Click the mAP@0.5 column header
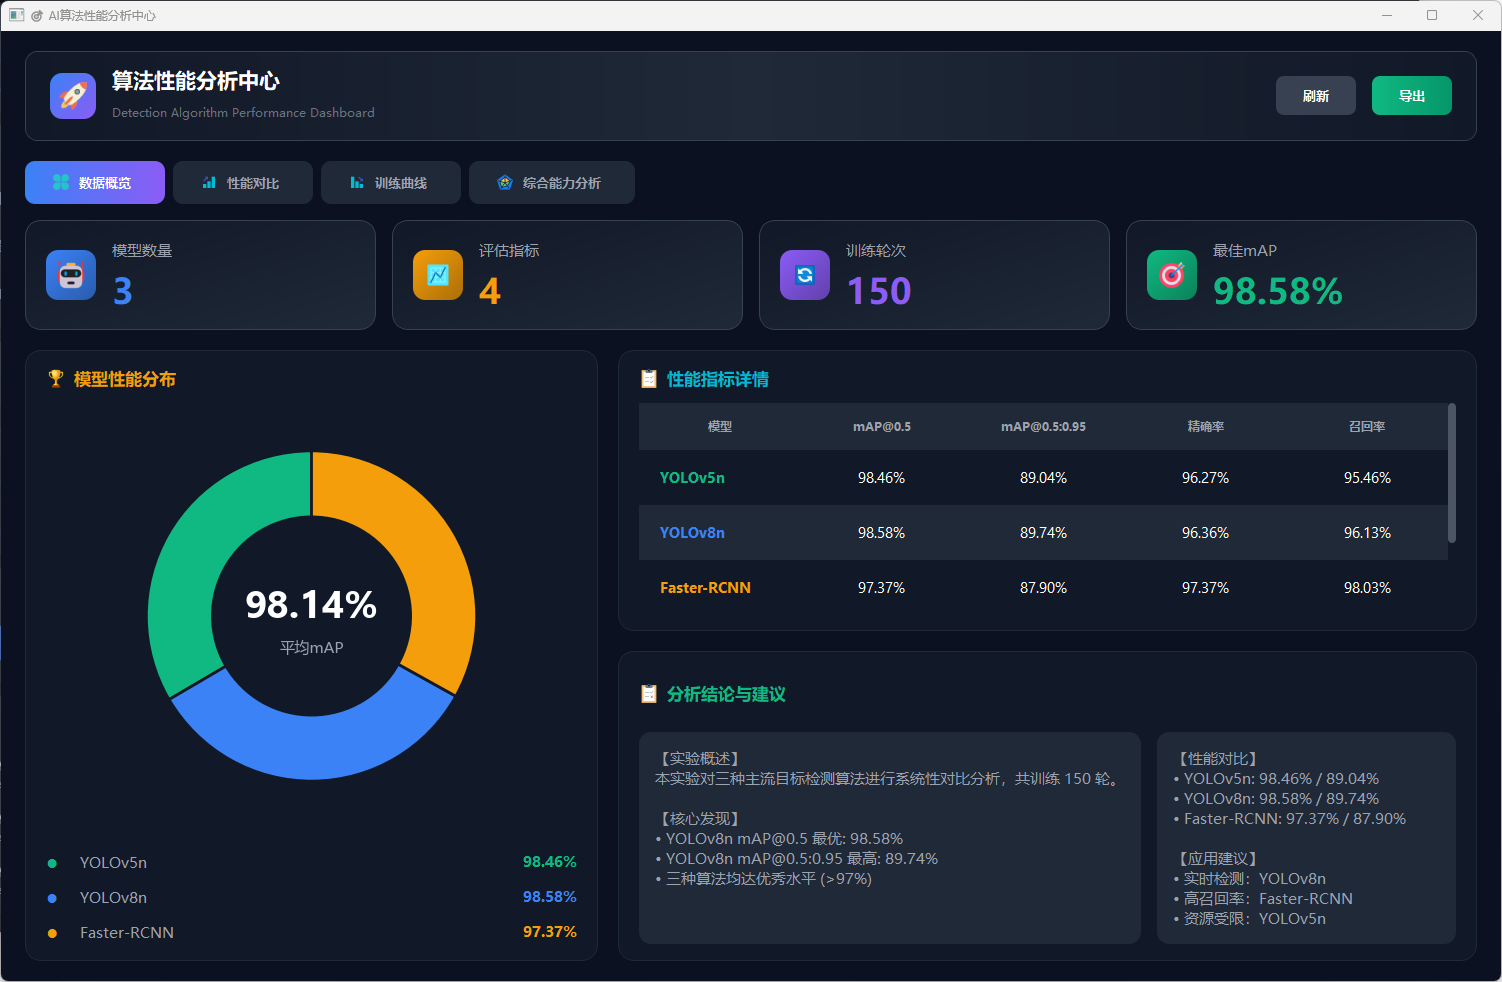The height and width of the screenshot is (982, 1502). tap(881, 427)
